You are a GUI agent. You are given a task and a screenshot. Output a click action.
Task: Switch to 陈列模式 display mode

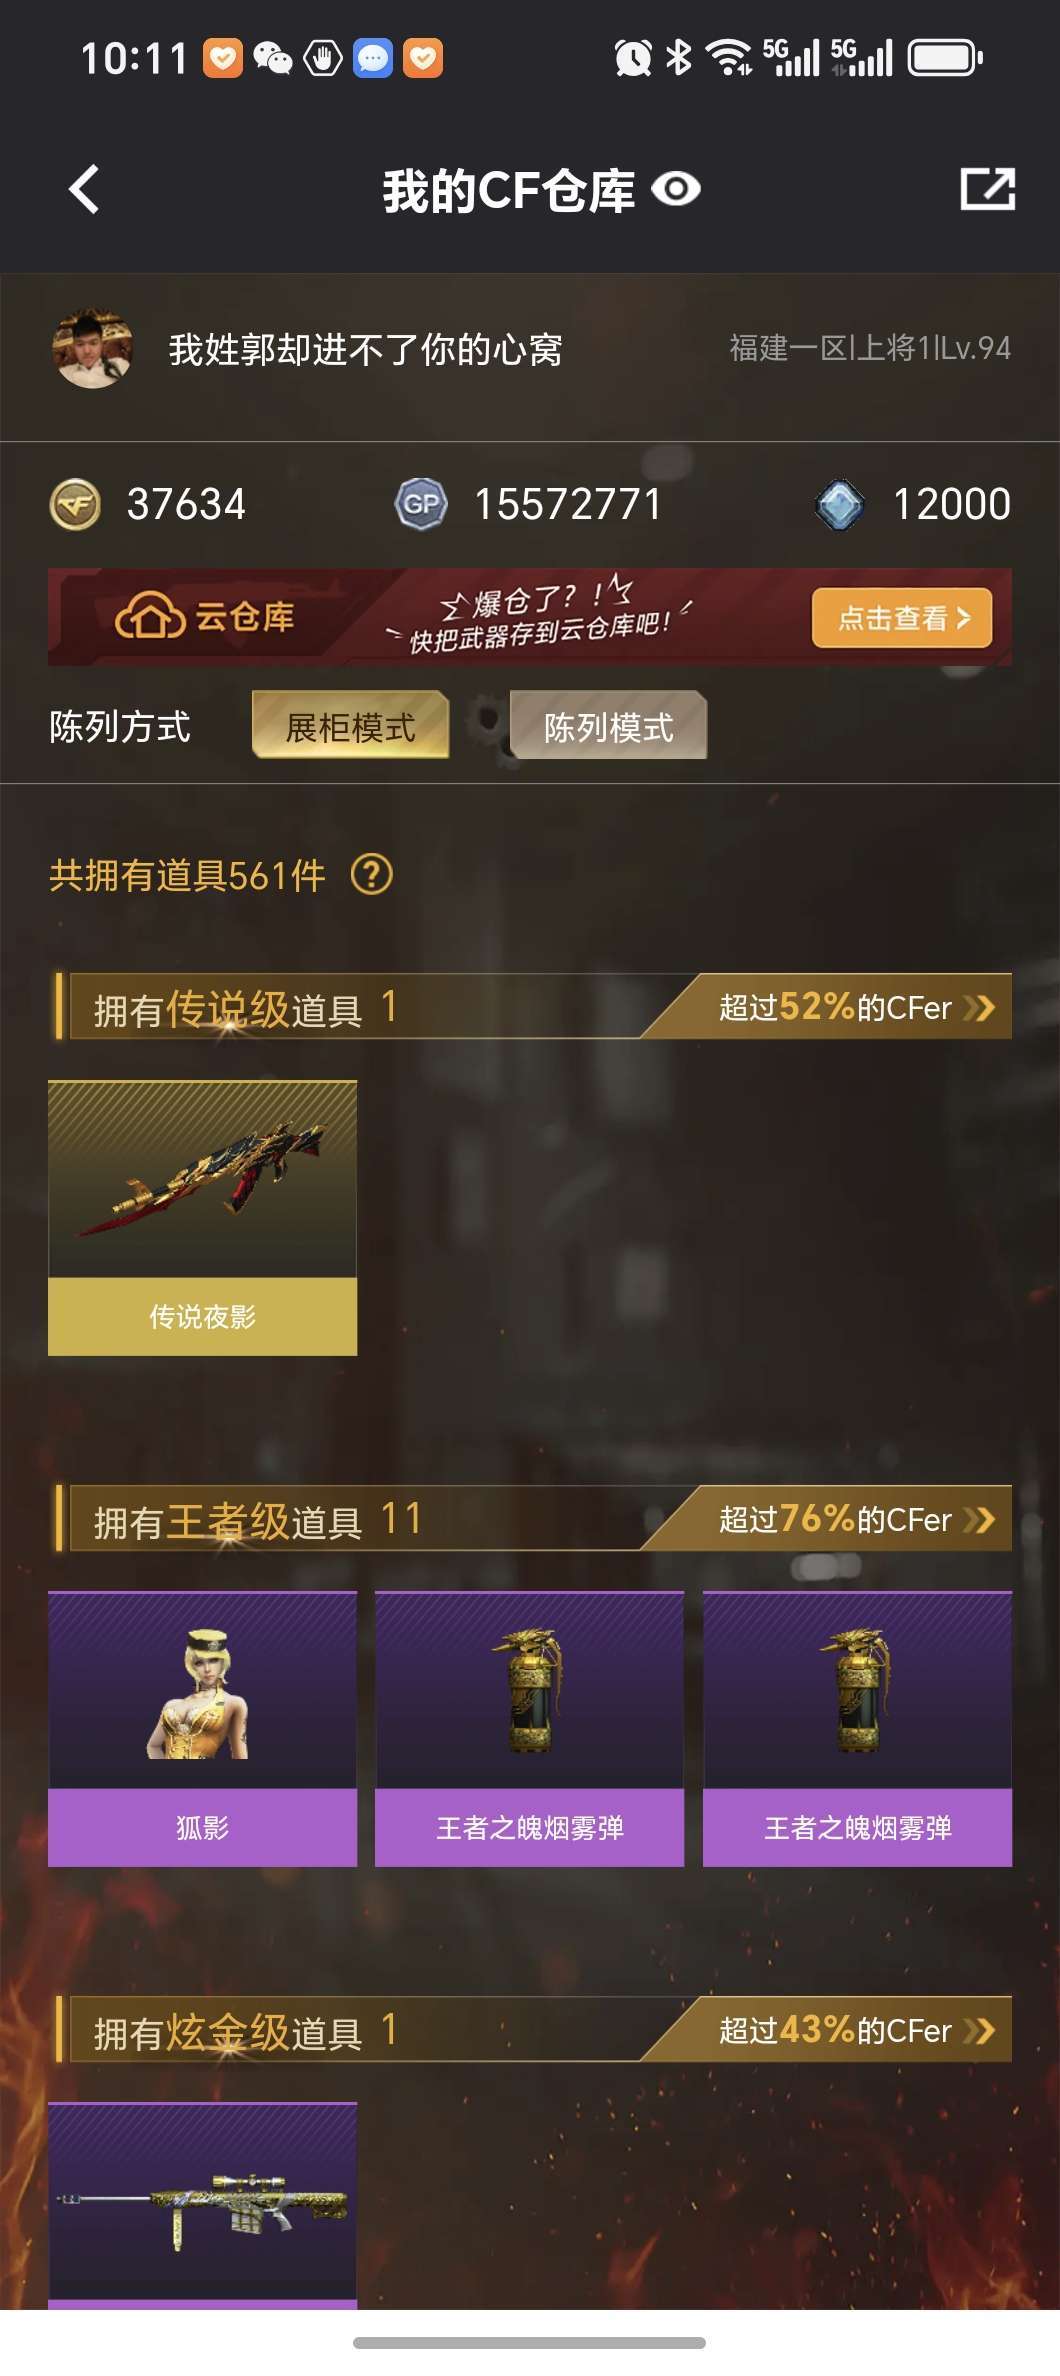(x=608, y=726)
